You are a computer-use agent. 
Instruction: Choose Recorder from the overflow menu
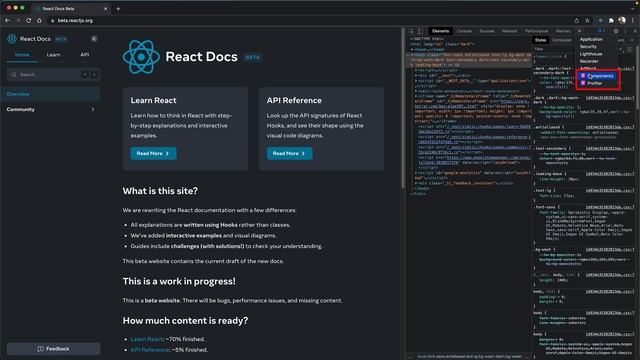589,61
